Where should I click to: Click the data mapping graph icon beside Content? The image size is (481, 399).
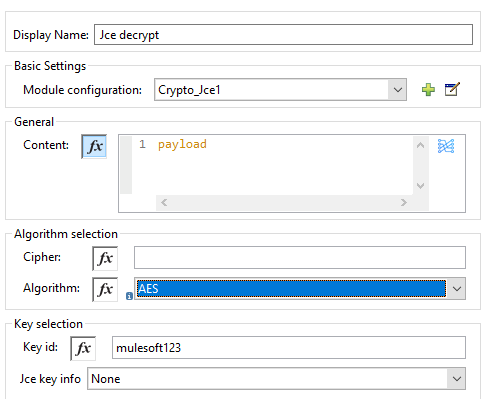pyautogui.click(x=446, y=146)
